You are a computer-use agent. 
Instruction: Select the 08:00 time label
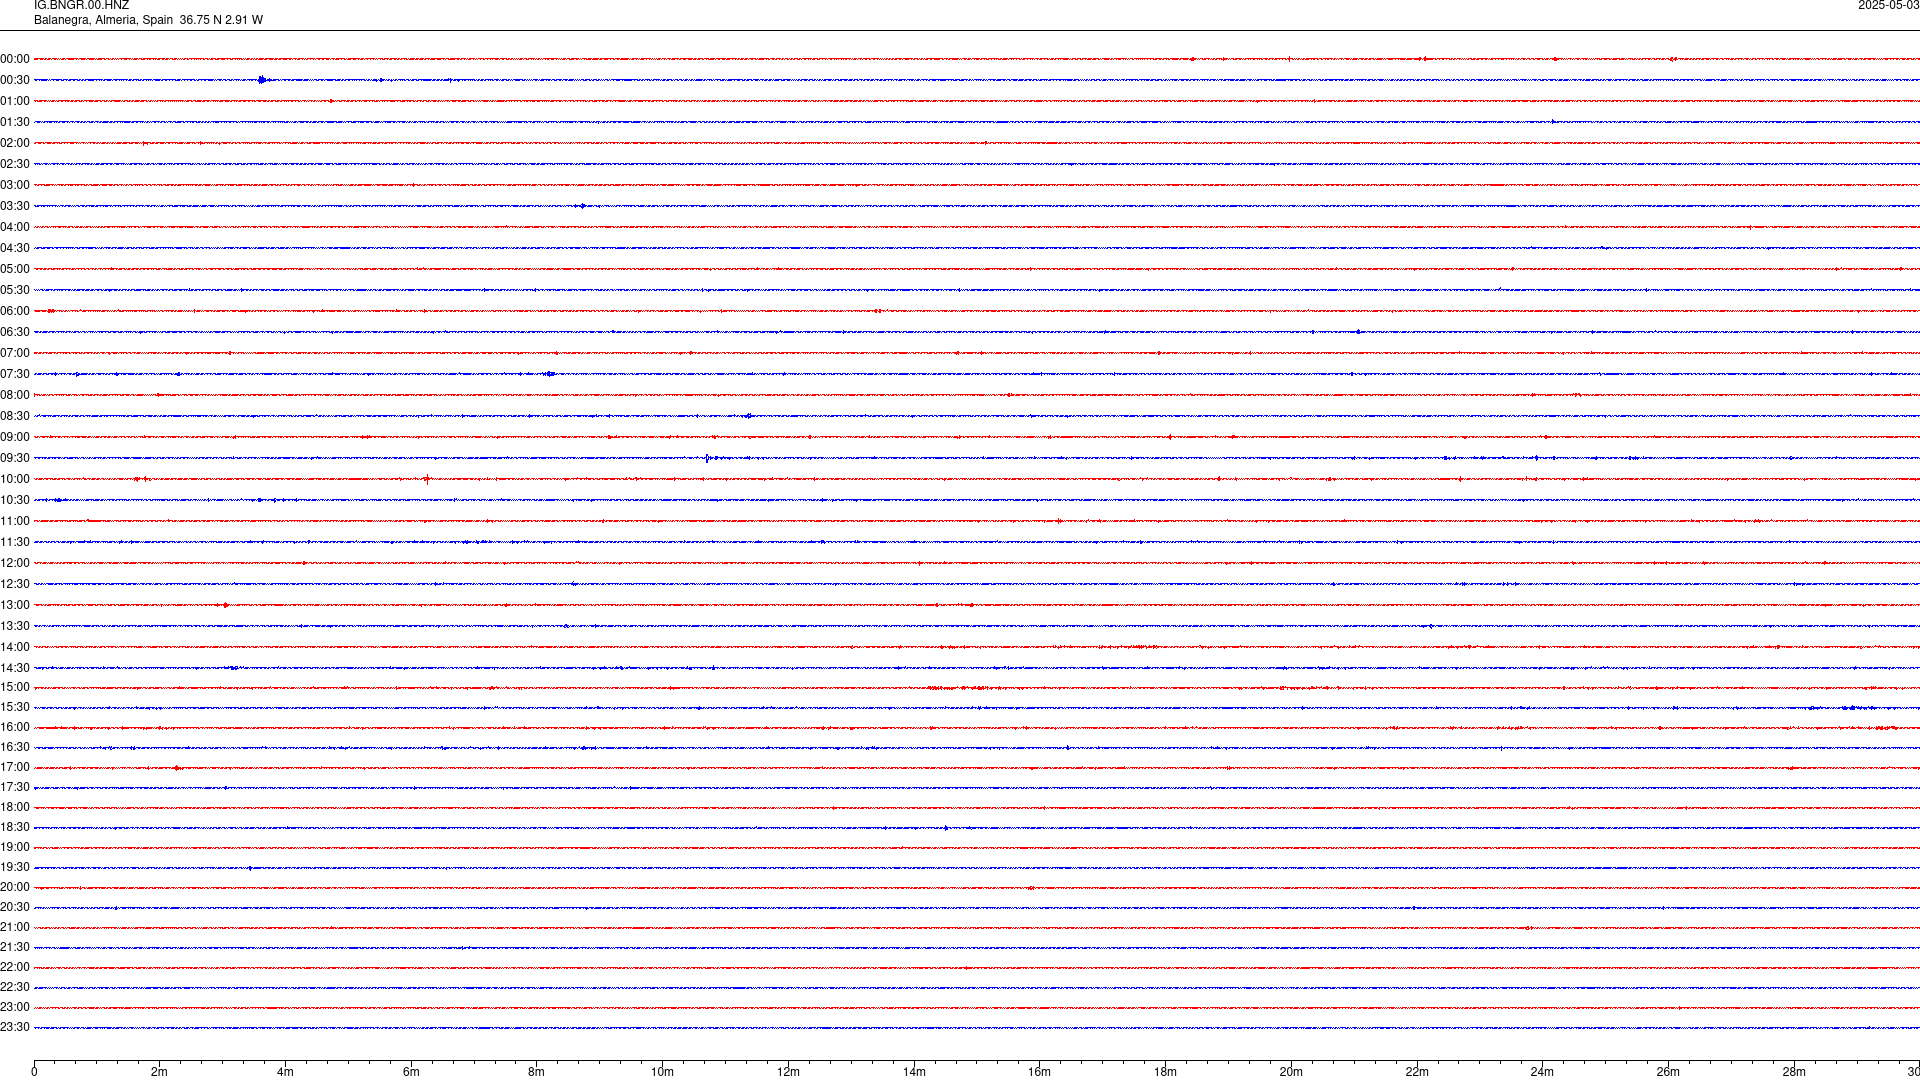(15, 395)
